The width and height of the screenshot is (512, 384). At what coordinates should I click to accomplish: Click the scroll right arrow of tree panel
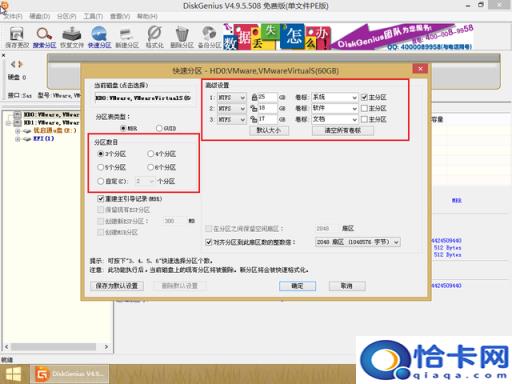coord(106,347)
